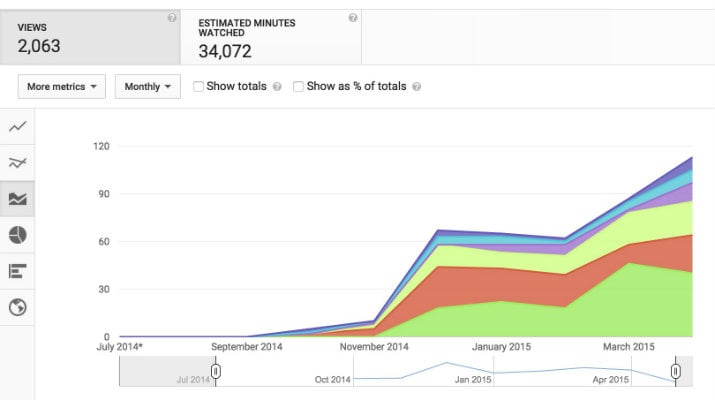Switch to pie chart view
This screenshot has height=400, width=715.
tap(17, 235)
